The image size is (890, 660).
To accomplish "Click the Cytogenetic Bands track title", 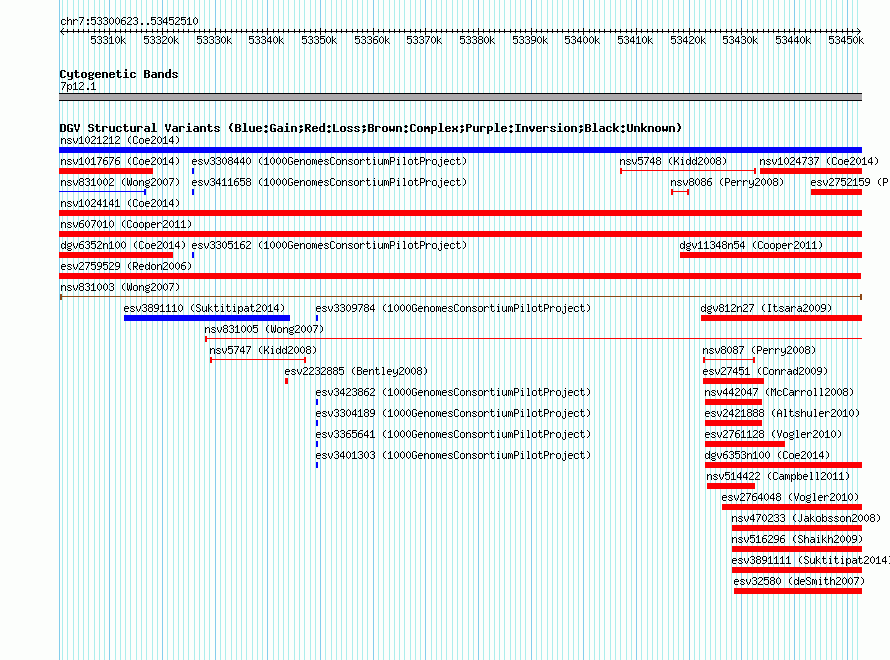I will pos(119,74).
